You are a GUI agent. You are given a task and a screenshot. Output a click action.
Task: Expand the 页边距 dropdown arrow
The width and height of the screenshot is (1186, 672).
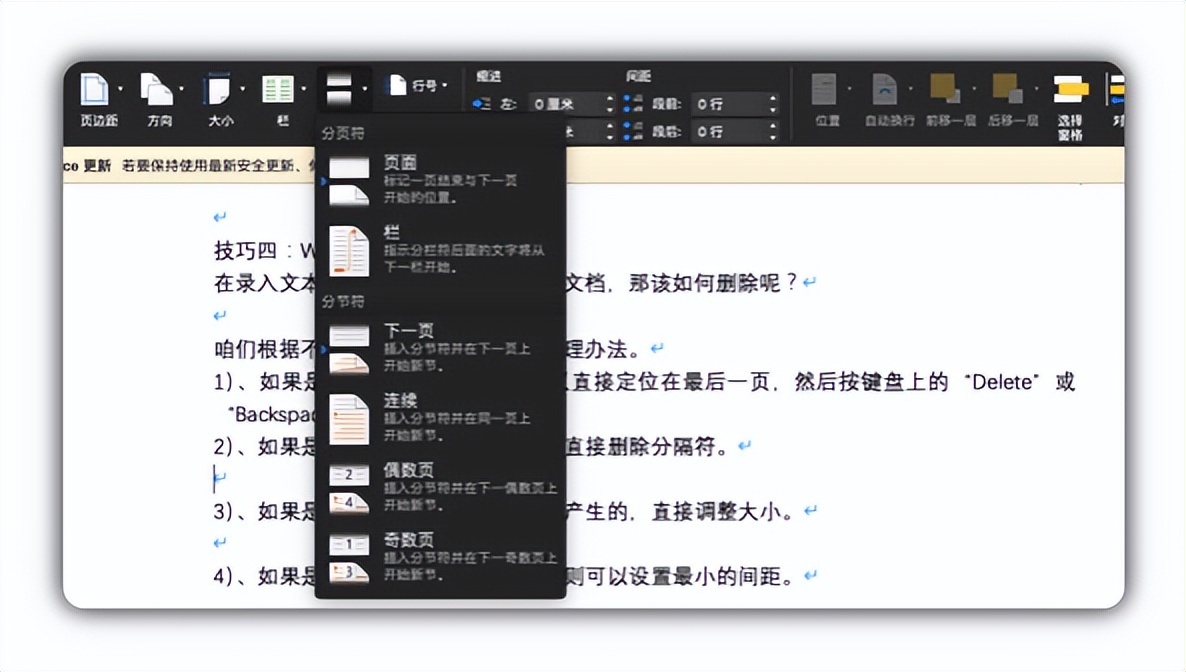point(120,90)
